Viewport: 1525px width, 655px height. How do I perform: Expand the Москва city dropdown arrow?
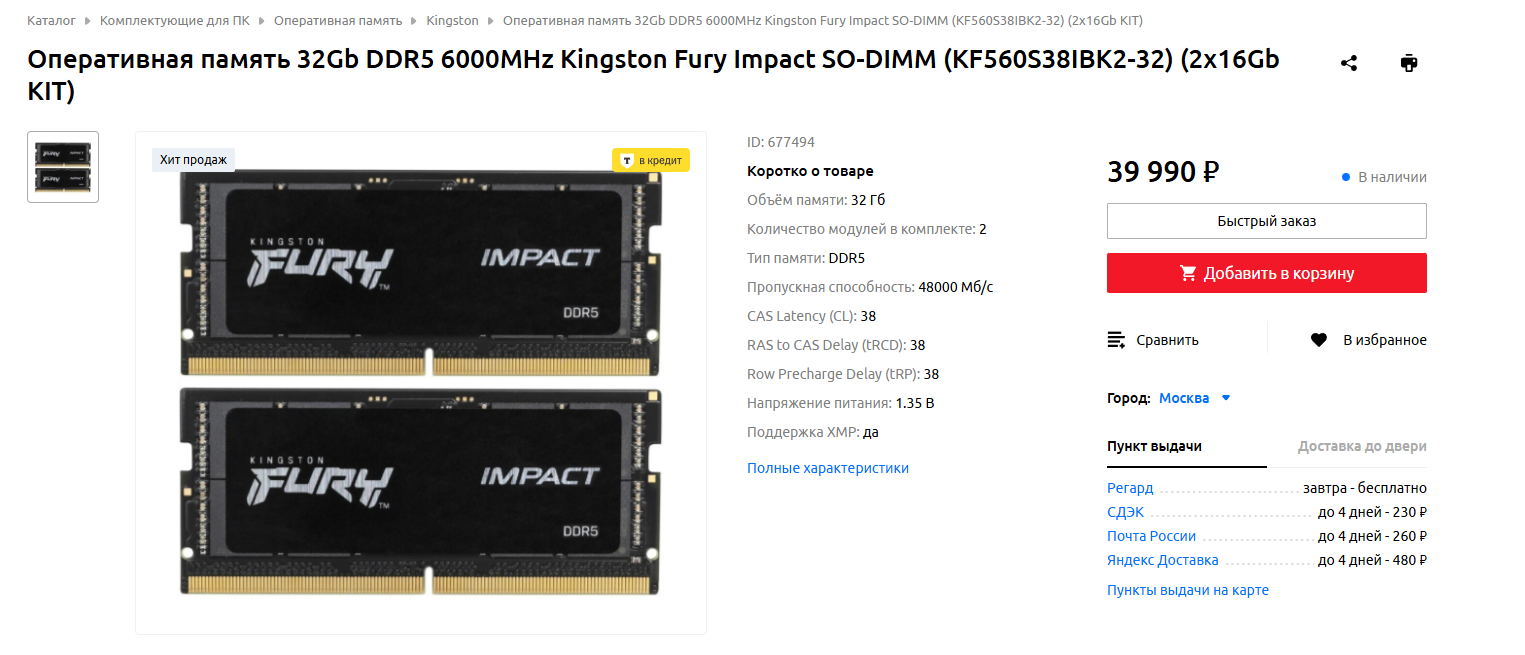point(1226,398)
